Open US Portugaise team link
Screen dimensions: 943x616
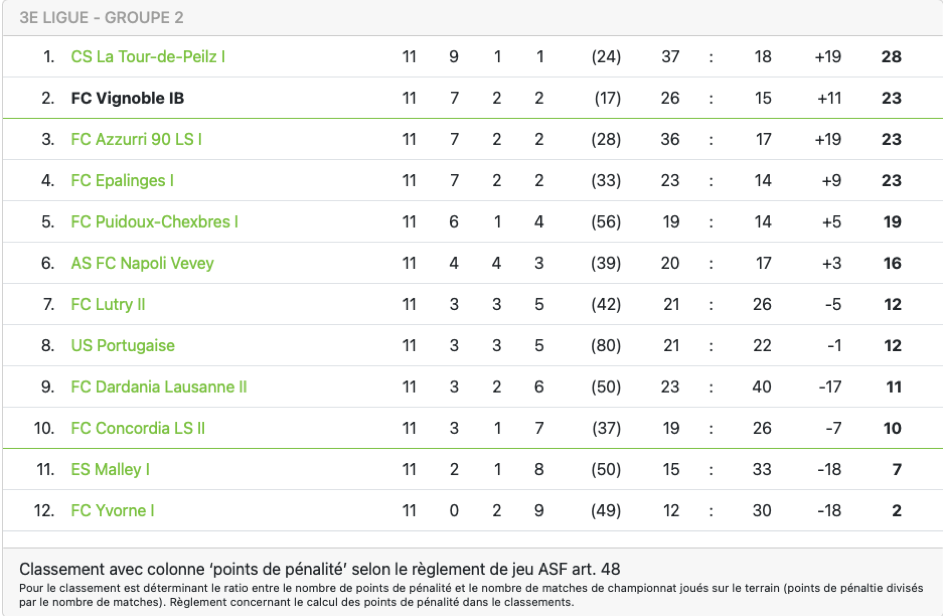pos(123,346)
